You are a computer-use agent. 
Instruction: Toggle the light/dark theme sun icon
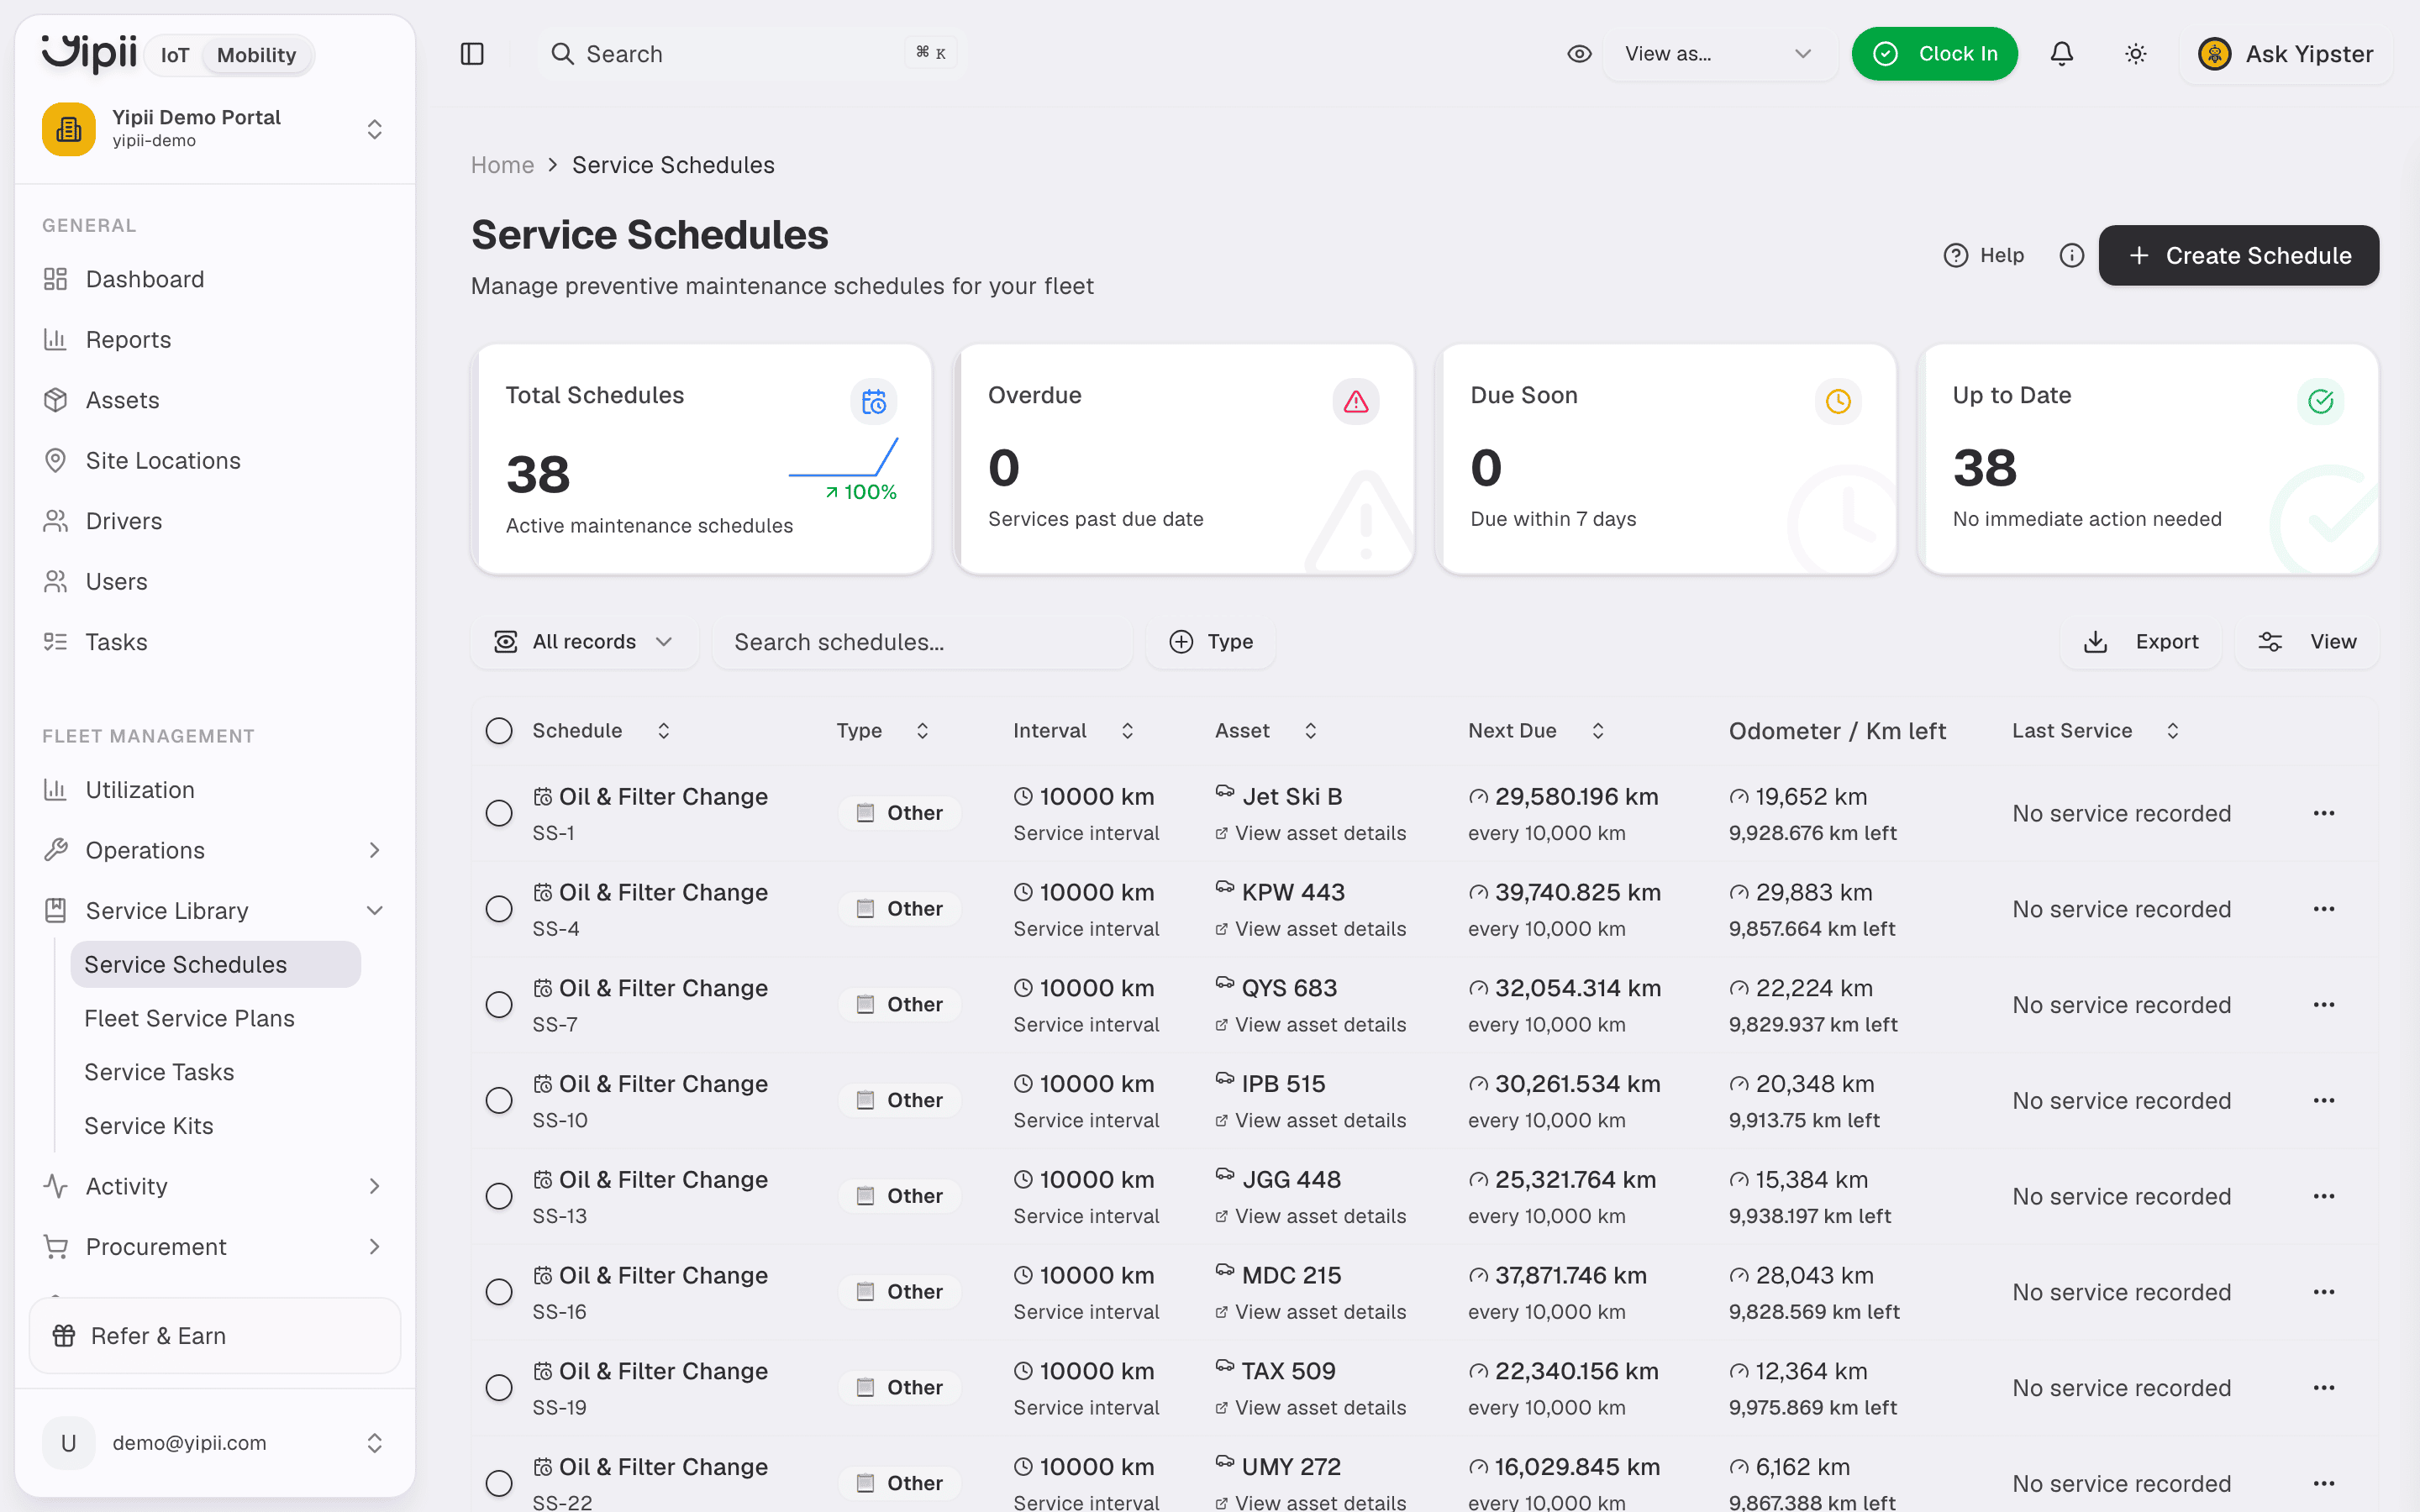click(2136, 54)
